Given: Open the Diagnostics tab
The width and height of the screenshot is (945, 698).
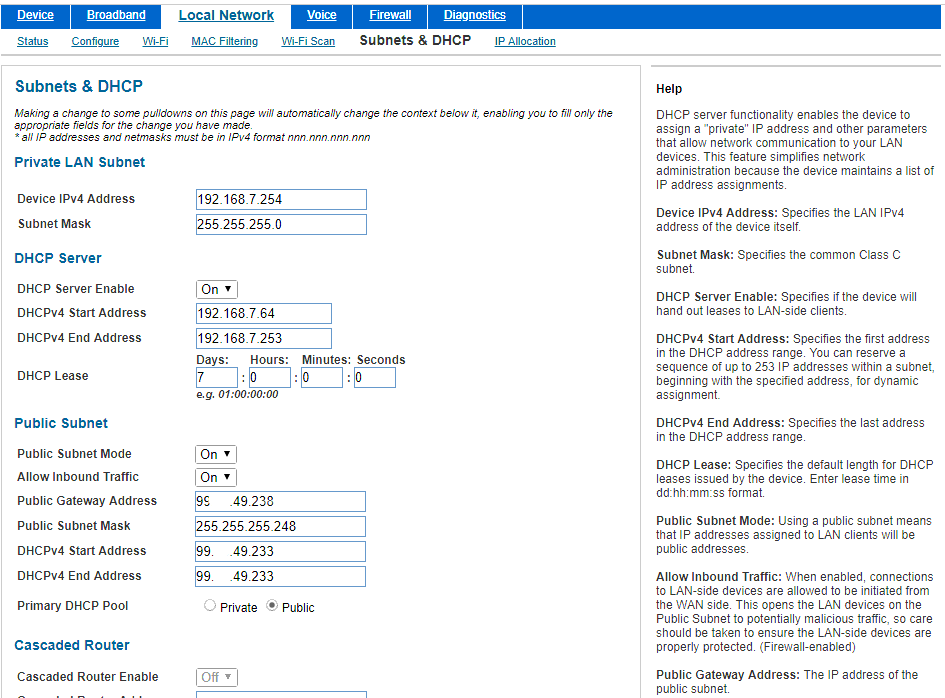Looking at the screenshot, I should (x=473, y=15).
